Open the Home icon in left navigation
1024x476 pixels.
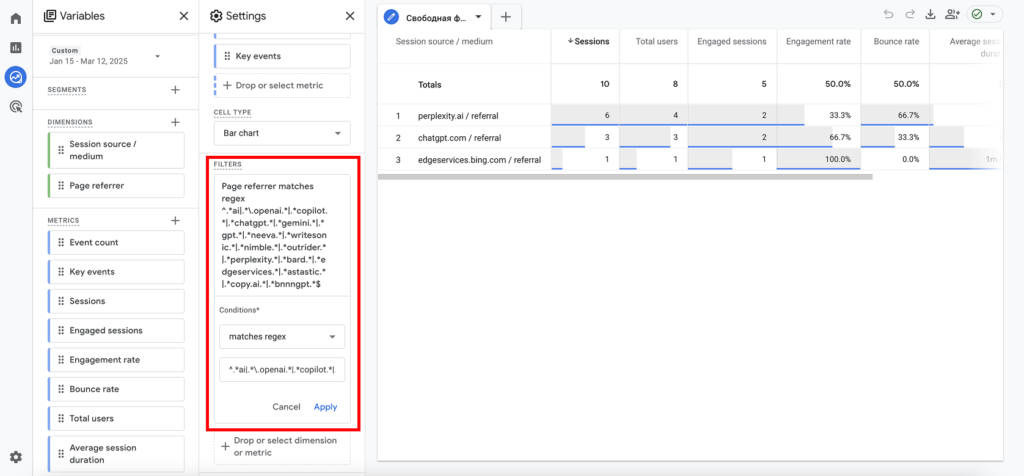(16, 18)
